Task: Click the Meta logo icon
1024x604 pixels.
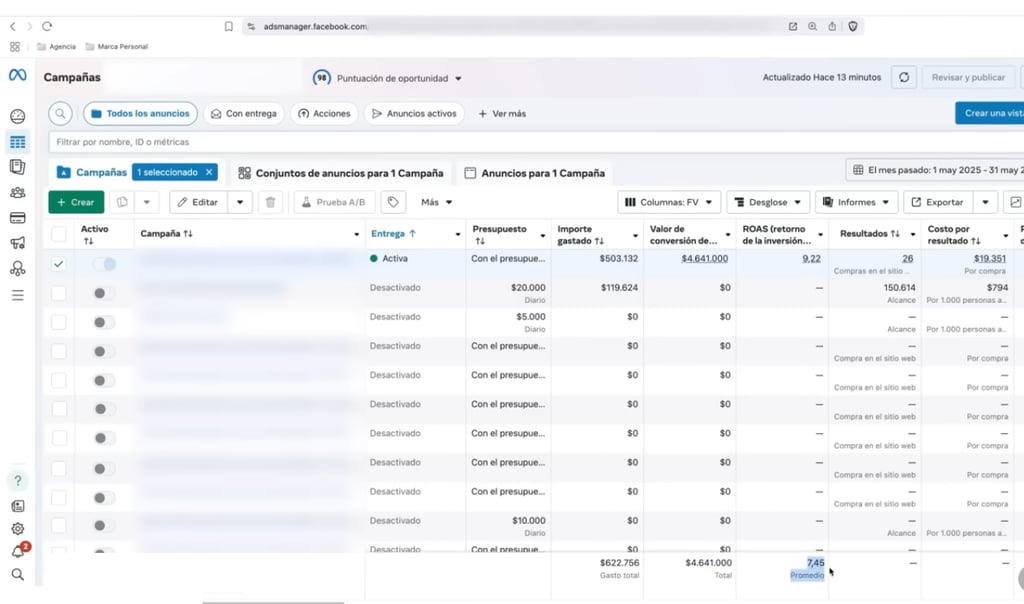Action: (17, 76)
